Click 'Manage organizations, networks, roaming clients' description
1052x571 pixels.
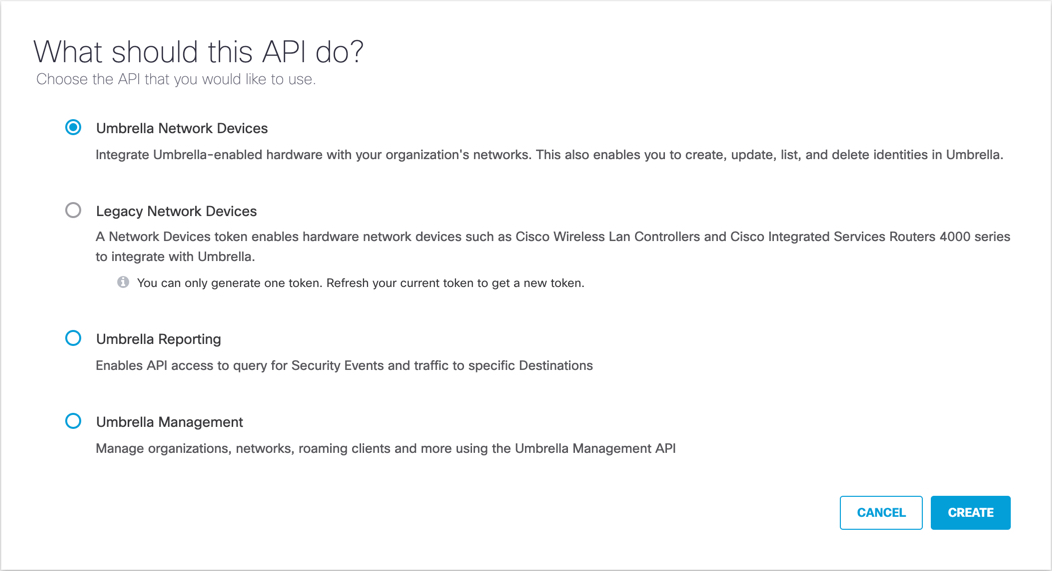(386, 448)
